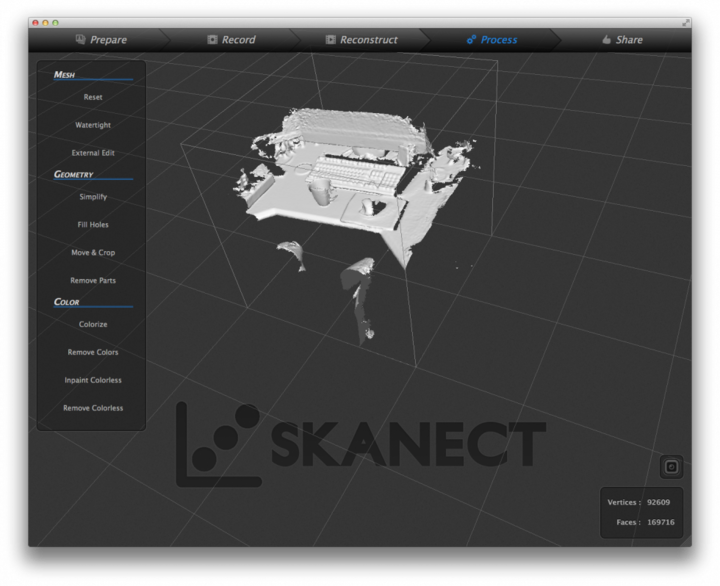Apply Colorize to the mesh
Image resolution: width=720 pixels, height=586 pixels.
pos(93,324)
